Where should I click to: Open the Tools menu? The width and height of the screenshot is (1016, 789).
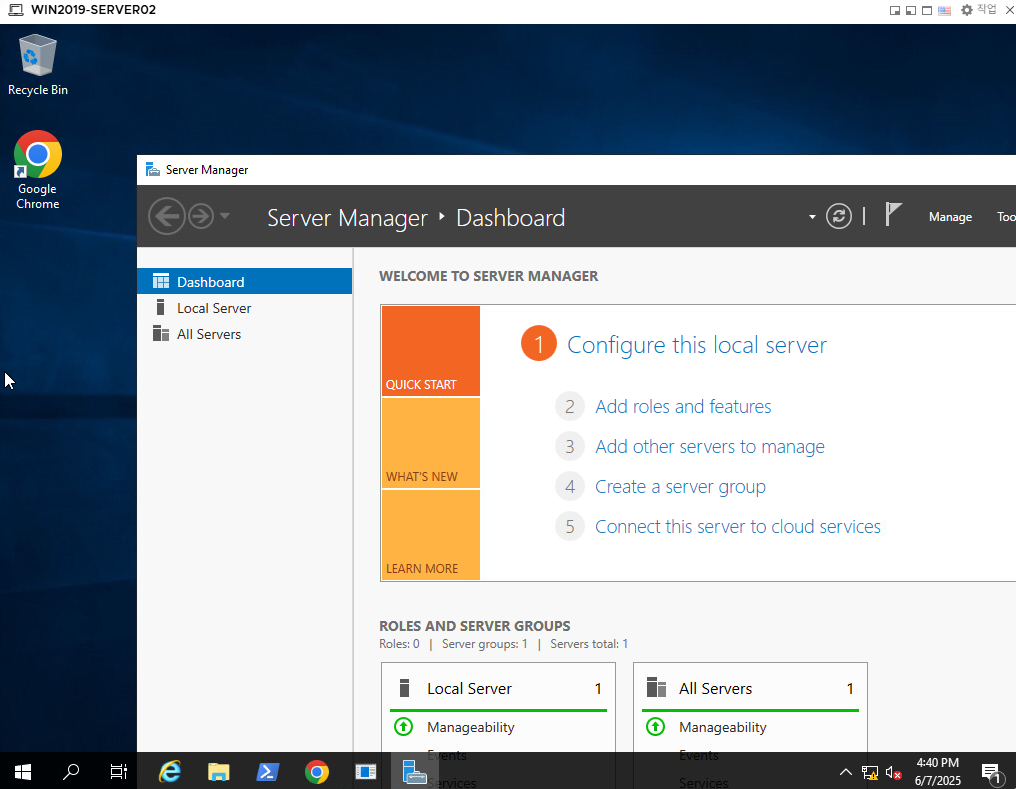[1006, 217]
